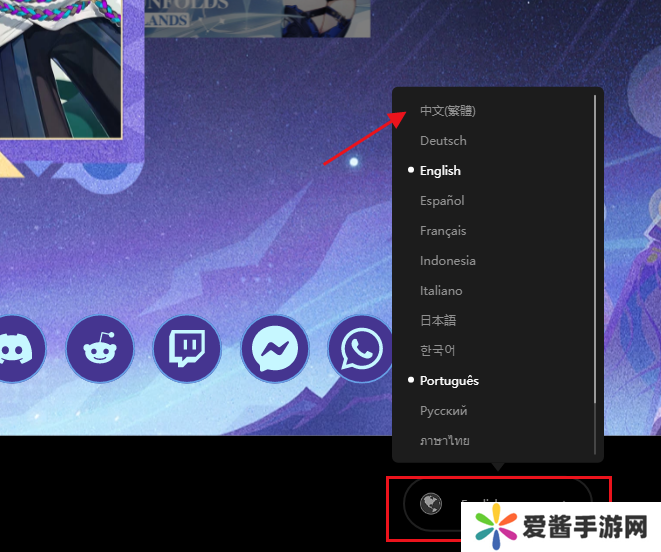
Task: Choose 日本語 from the dropdown
Action: [x=437, y=321]
